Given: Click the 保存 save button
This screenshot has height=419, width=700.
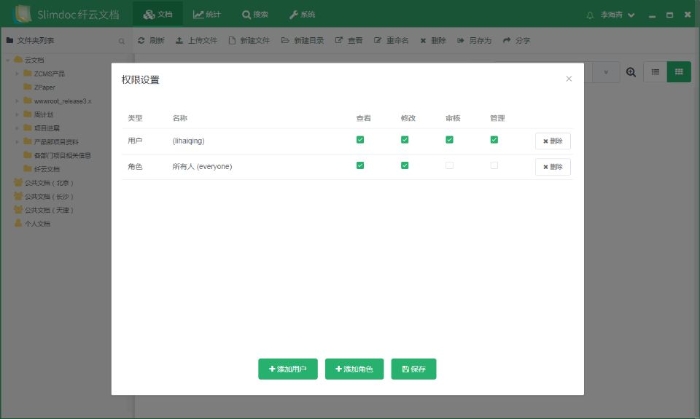Looking at the screenshot, I should click(x=414, y=369).
